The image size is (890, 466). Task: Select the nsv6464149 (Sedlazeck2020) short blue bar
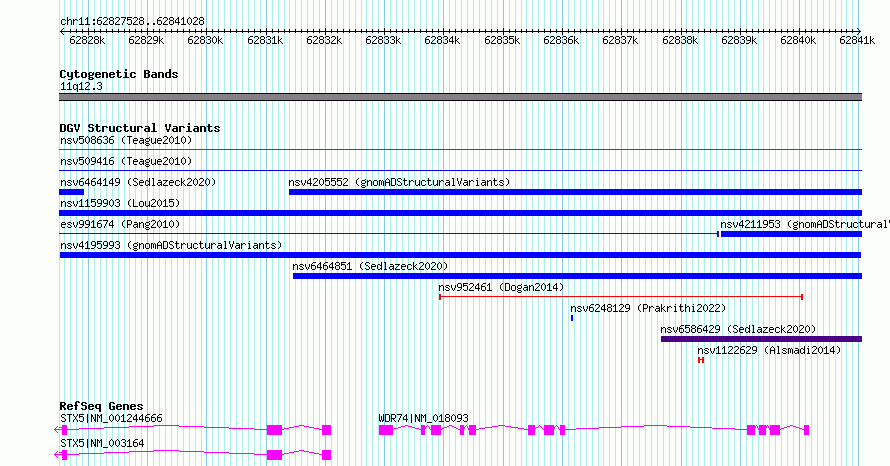pos(72,192)
